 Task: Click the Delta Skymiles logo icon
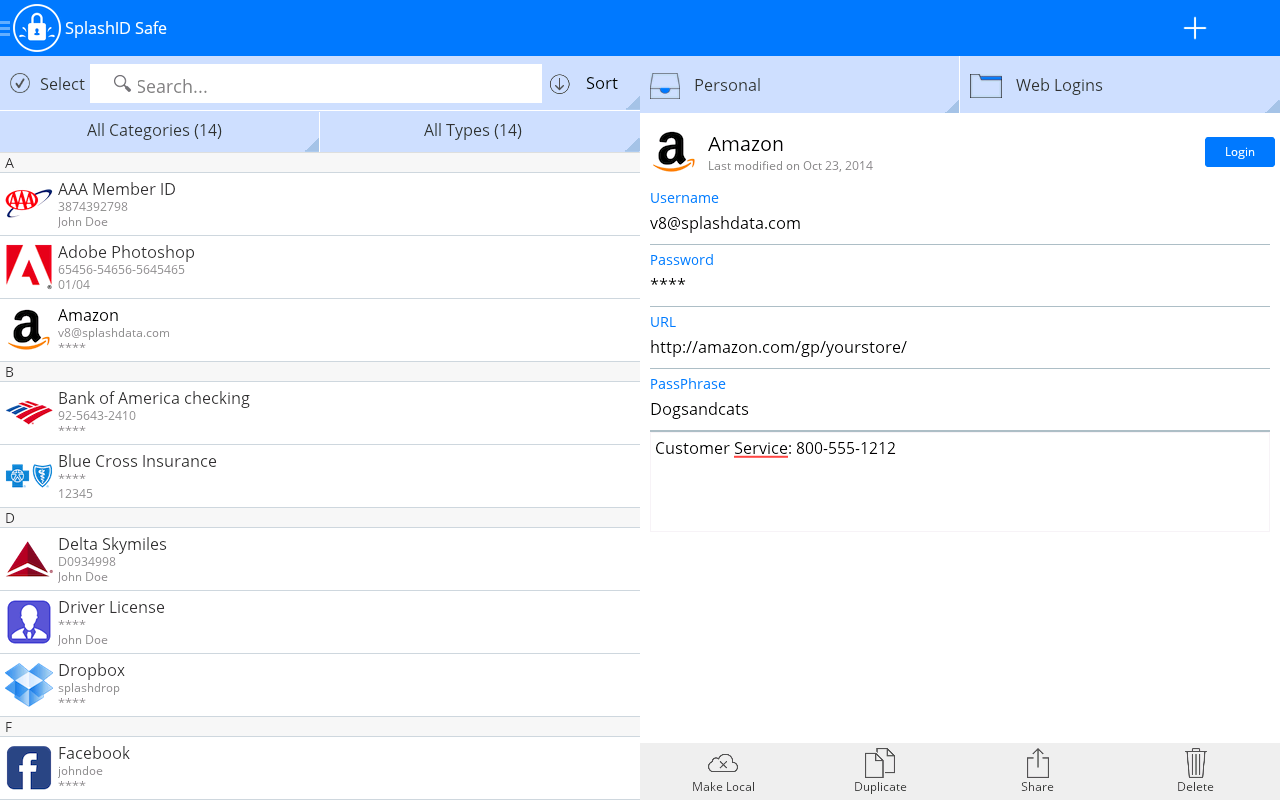pos(29,559)
